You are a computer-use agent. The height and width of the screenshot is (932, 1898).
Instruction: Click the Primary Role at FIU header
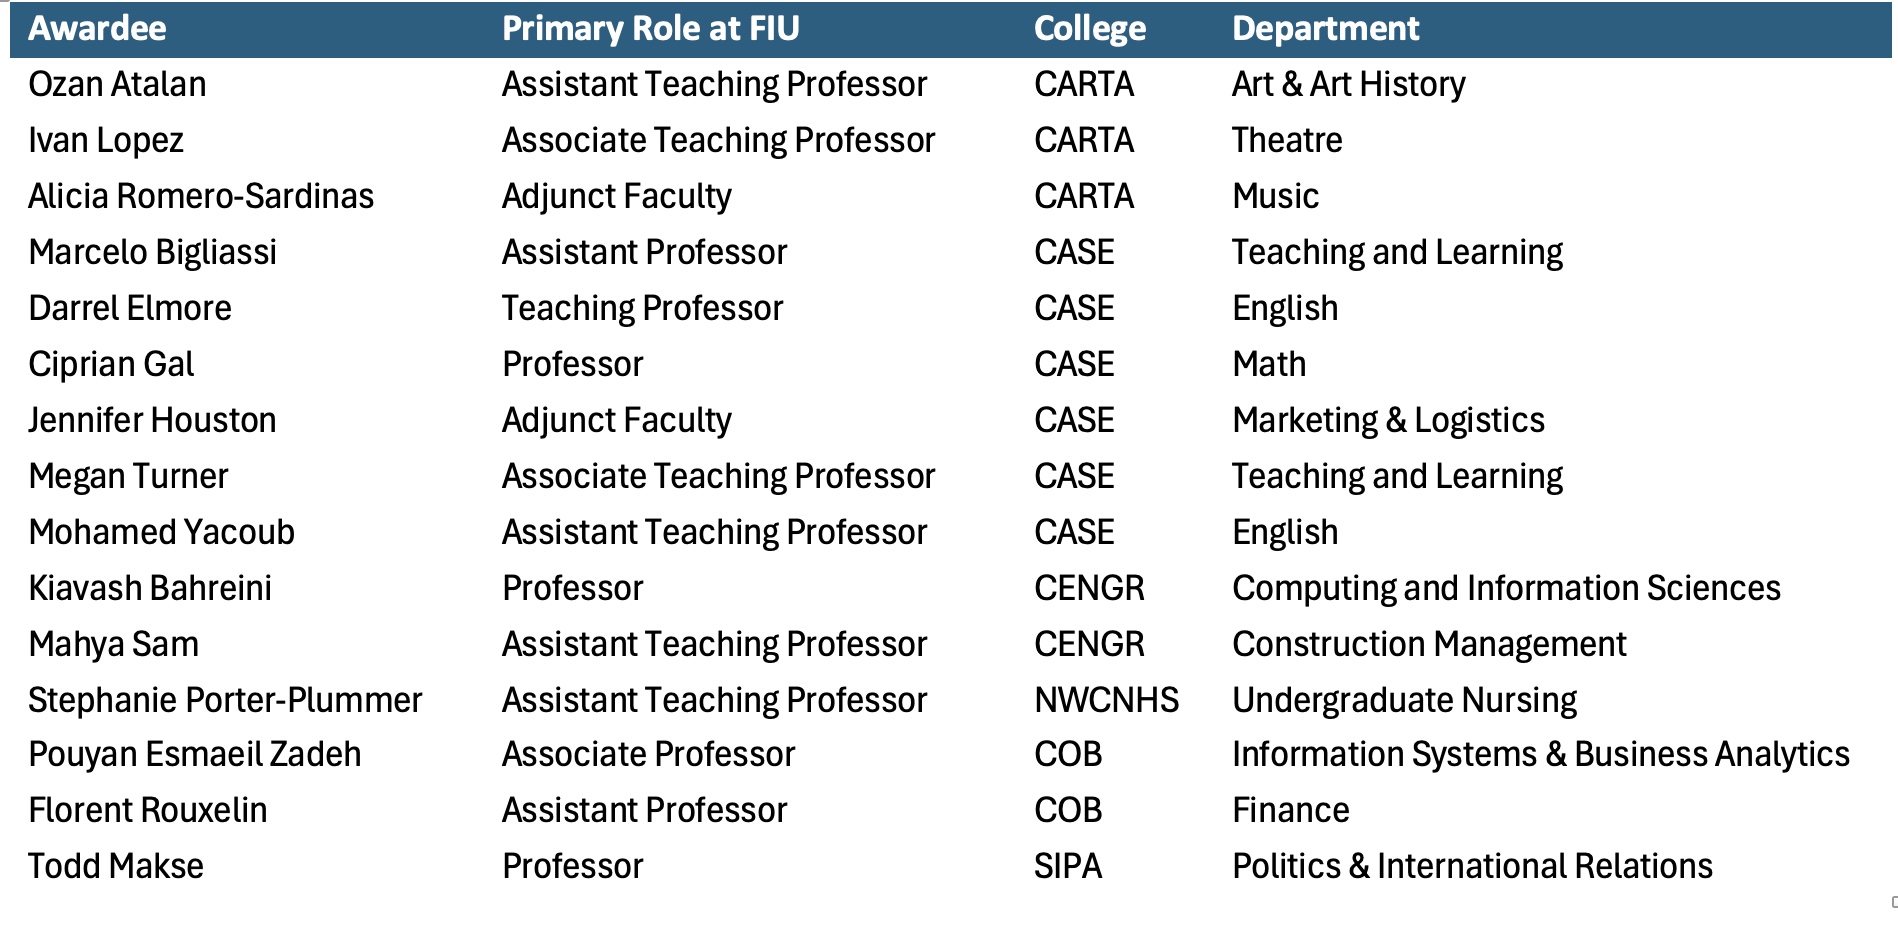click(x=650, y=29)
